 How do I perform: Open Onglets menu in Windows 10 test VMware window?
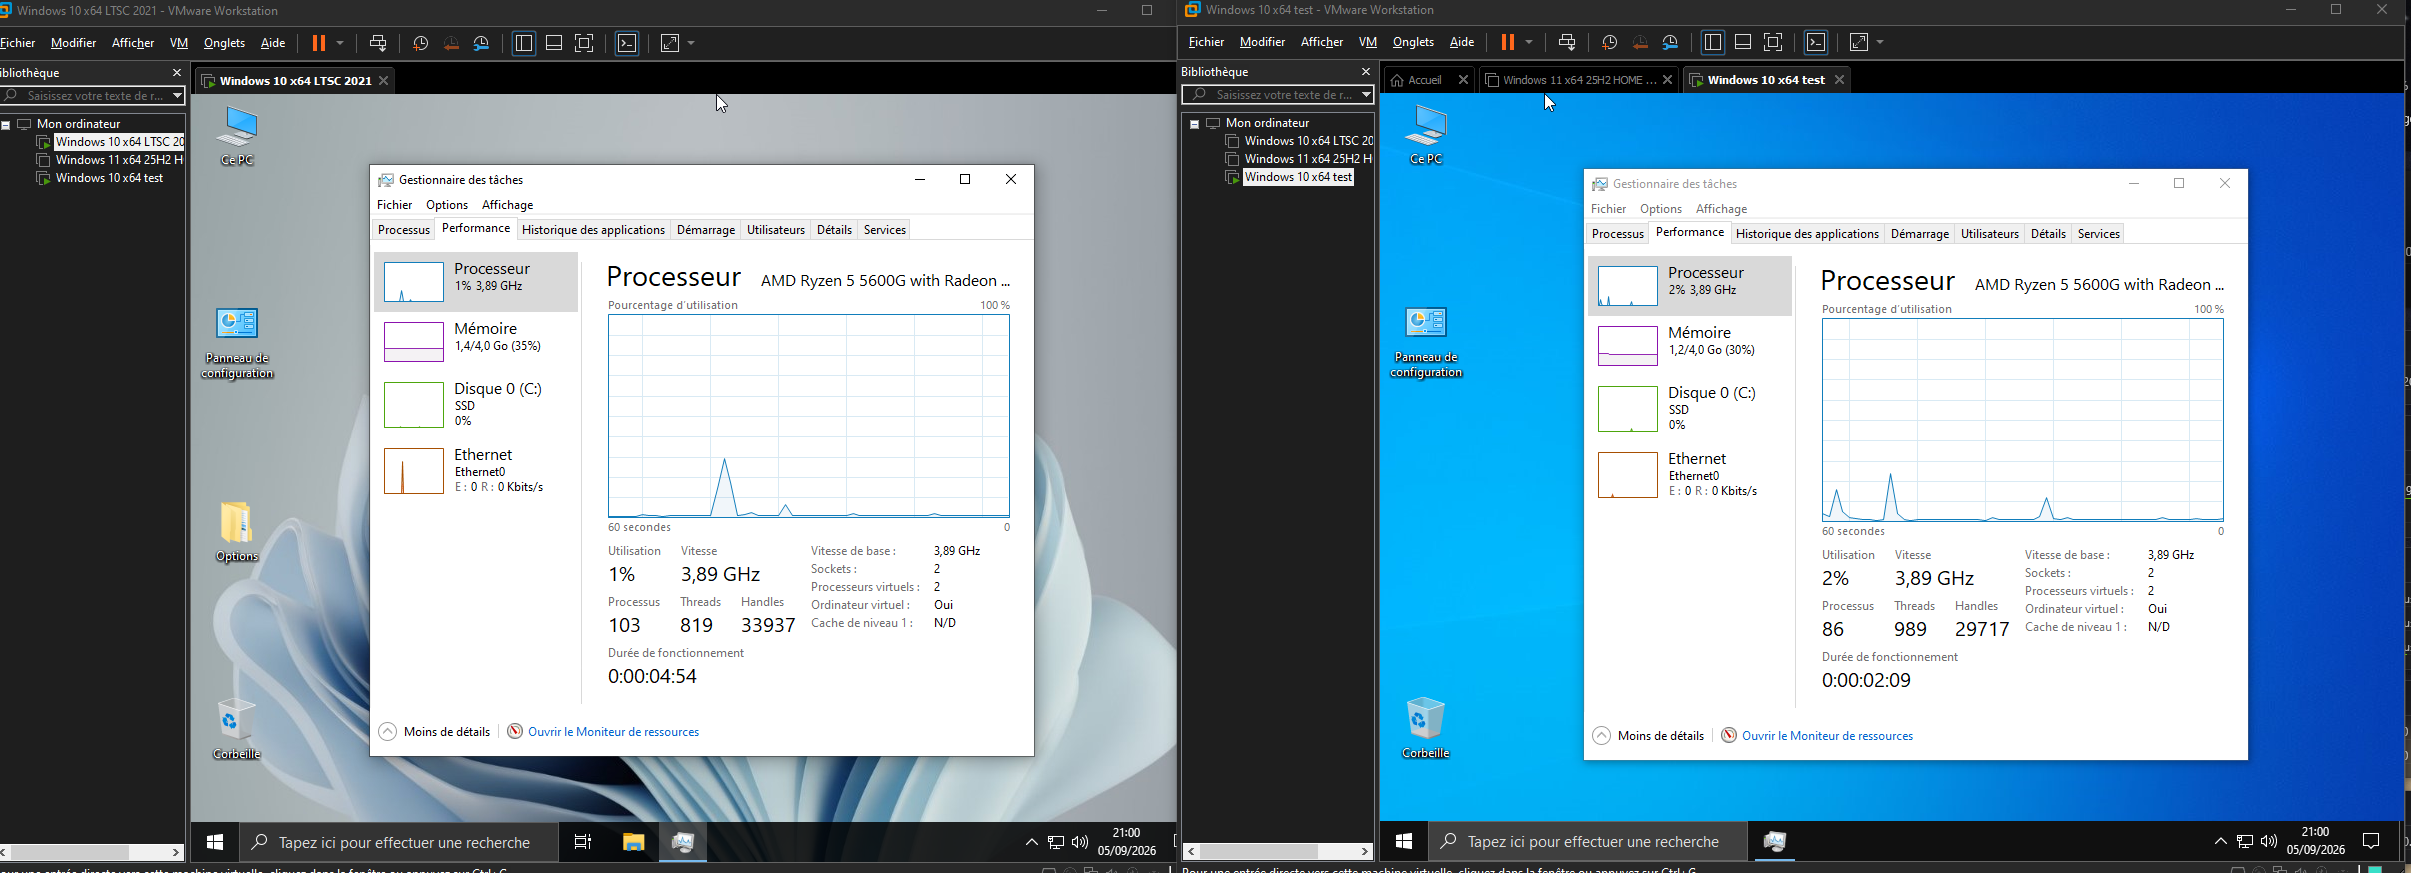pyautogui.click(x=1413, y=42)
